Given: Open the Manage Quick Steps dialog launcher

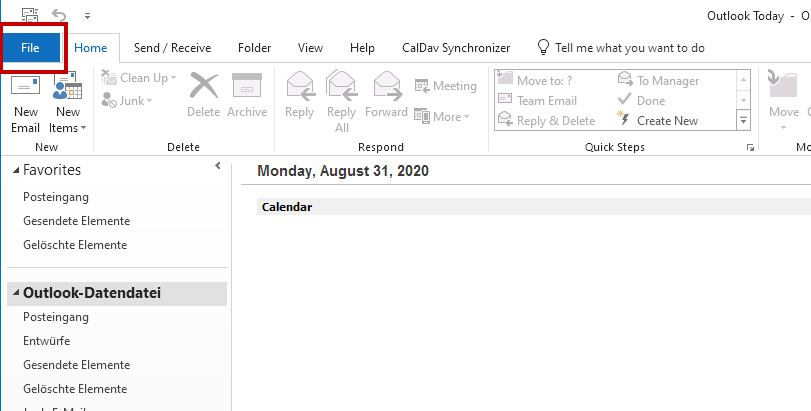Looking at the screenshot, I should pyautogui.click(x=750, y=148).
